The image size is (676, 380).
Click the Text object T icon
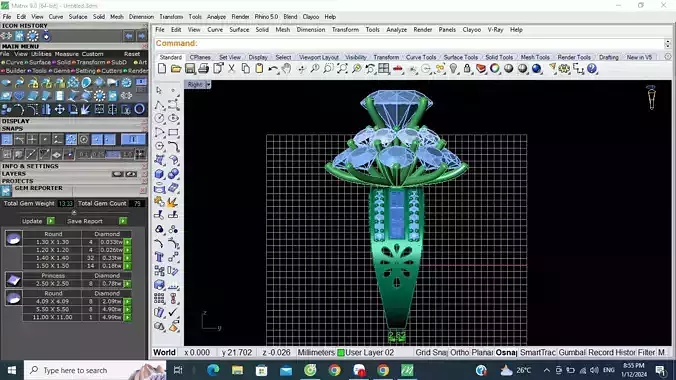(160, 257)
